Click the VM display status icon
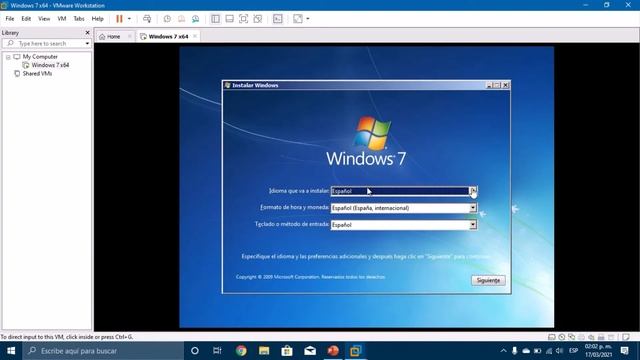Image resolution: width=640 pixels, height=360 pixels. [x=611, y=337]
